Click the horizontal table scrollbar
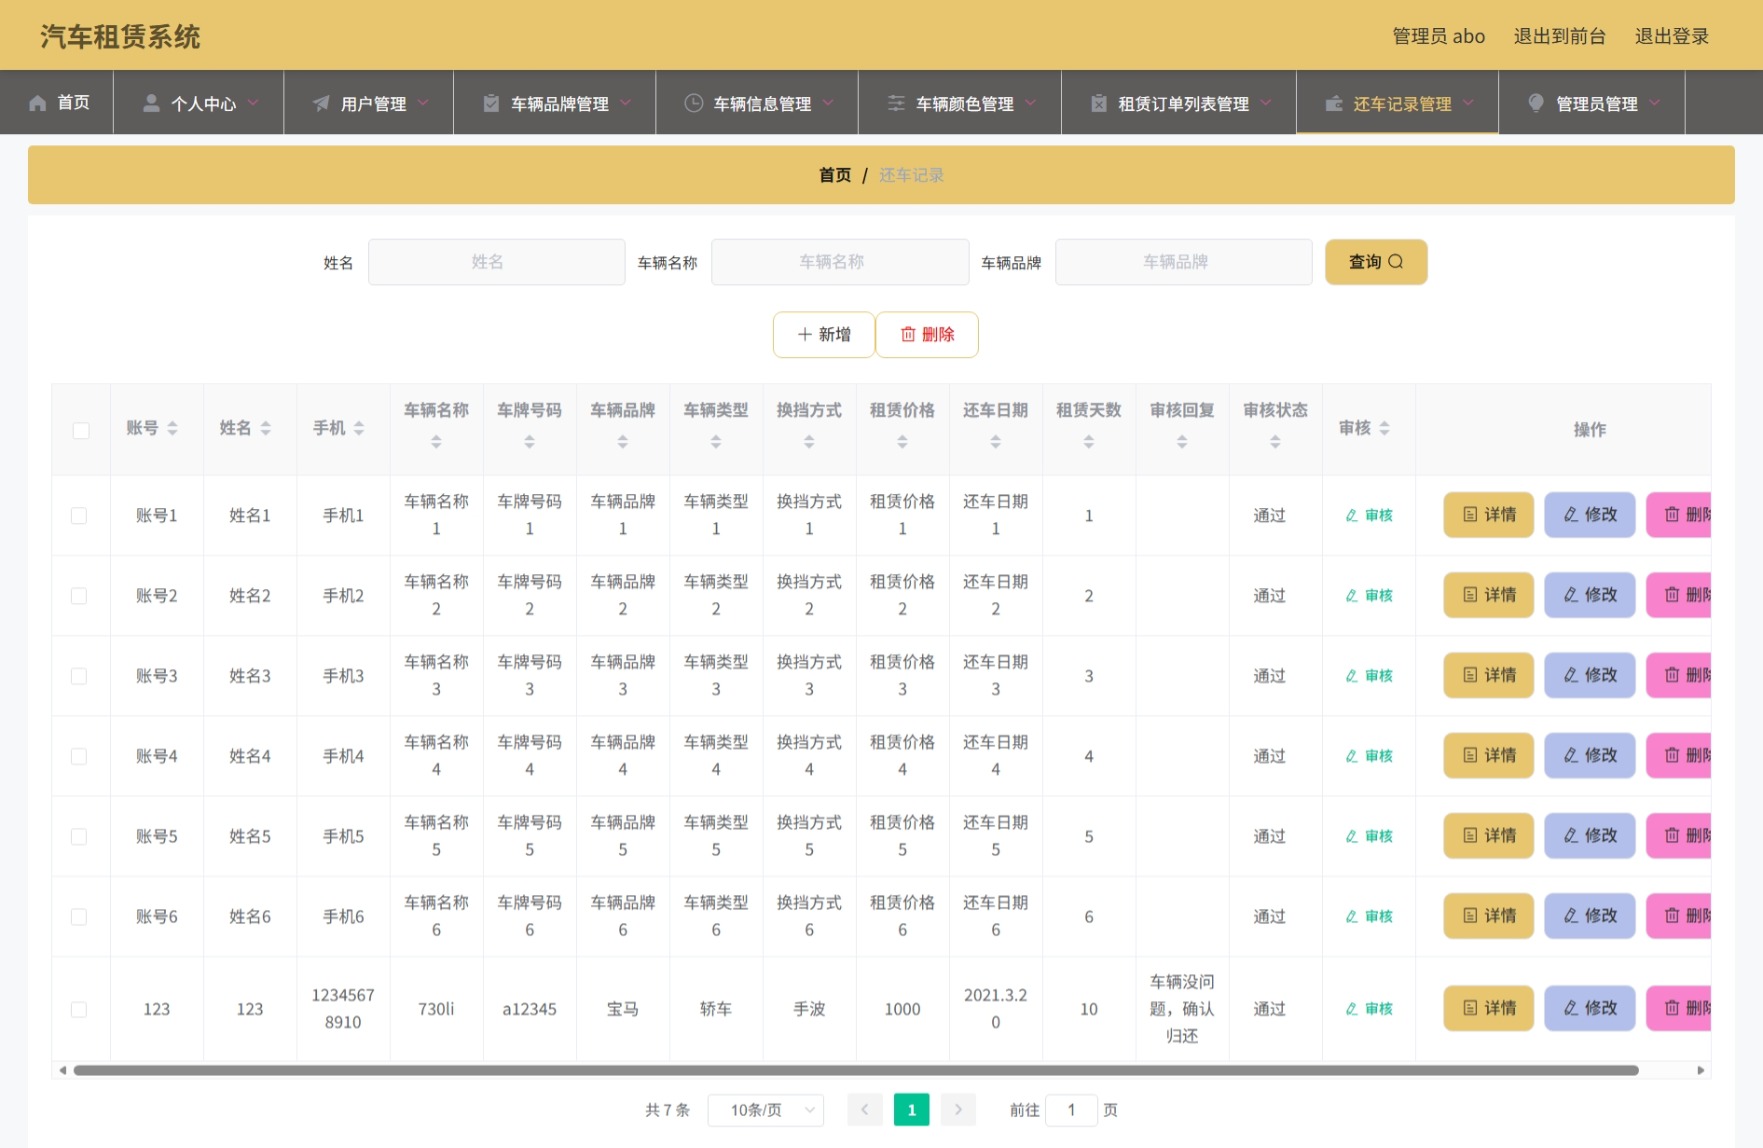This screenshot has height=1148, width=1763. [x=856, y=1070]
